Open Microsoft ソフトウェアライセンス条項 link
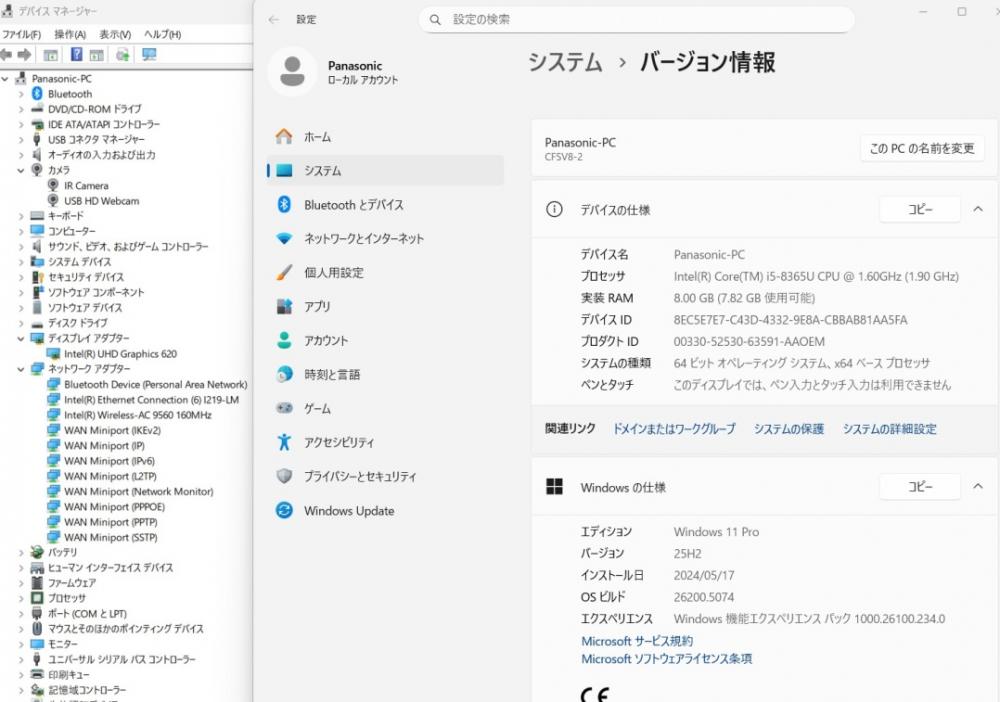Screen dimensions: 1000x702 pos(666,659)
